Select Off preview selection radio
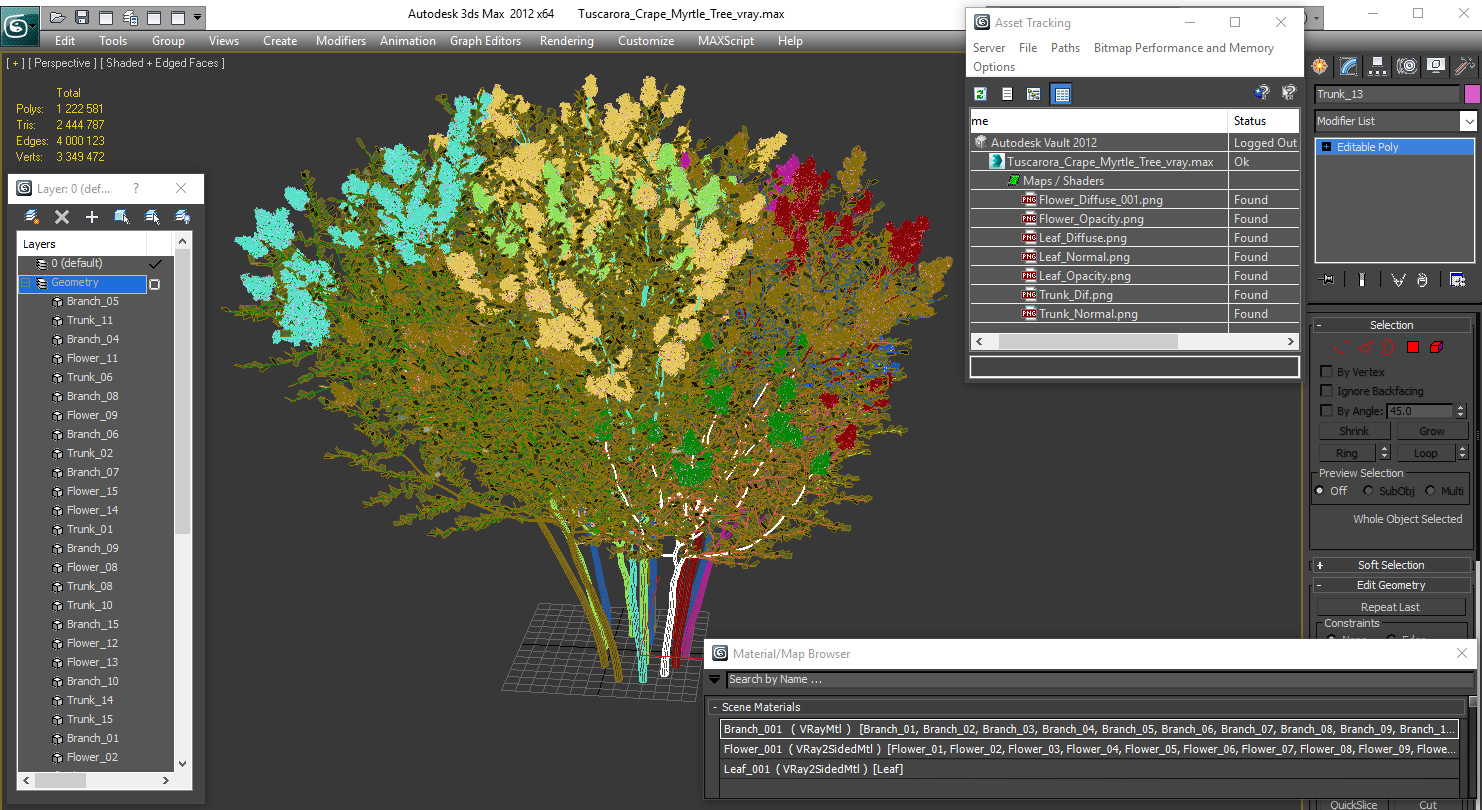This screenshot has height=810, width=1482. [1320, 491]
